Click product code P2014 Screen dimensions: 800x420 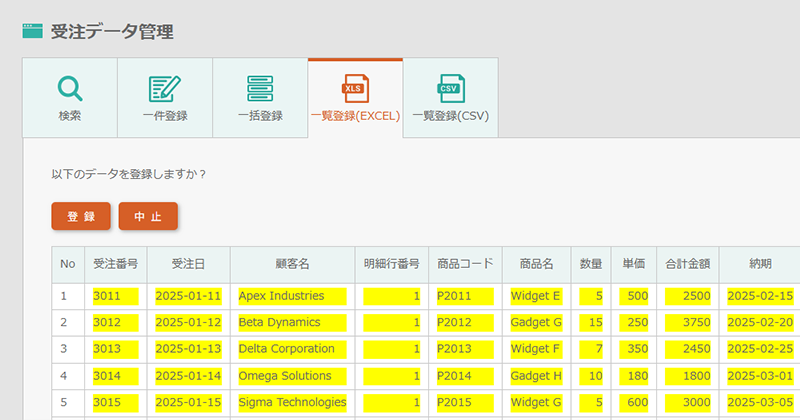465,376
